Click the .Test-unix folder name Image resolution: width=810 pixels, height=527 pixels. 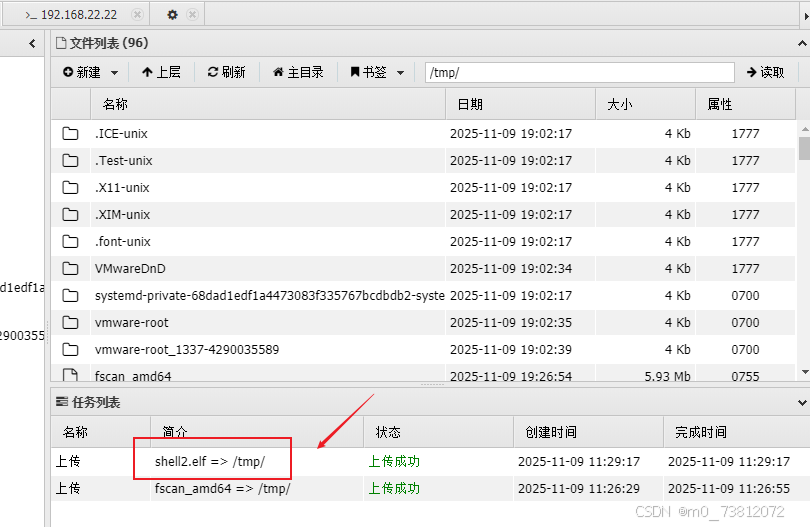point(123,161)
